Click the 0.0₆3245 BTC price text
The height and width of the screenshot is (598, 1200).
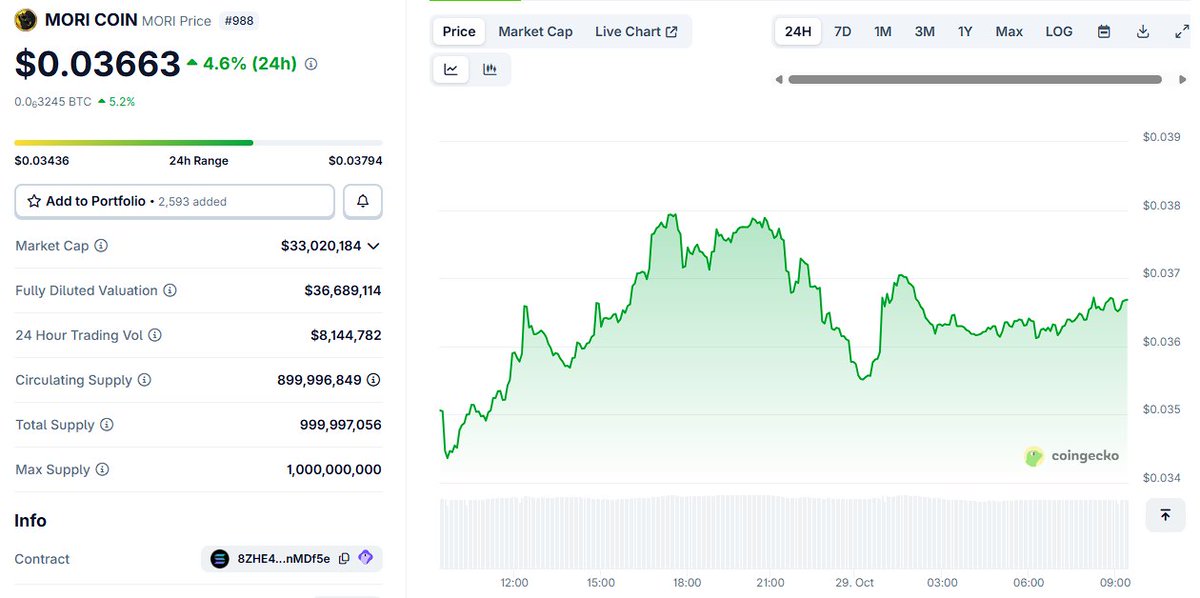coord(53,102)
